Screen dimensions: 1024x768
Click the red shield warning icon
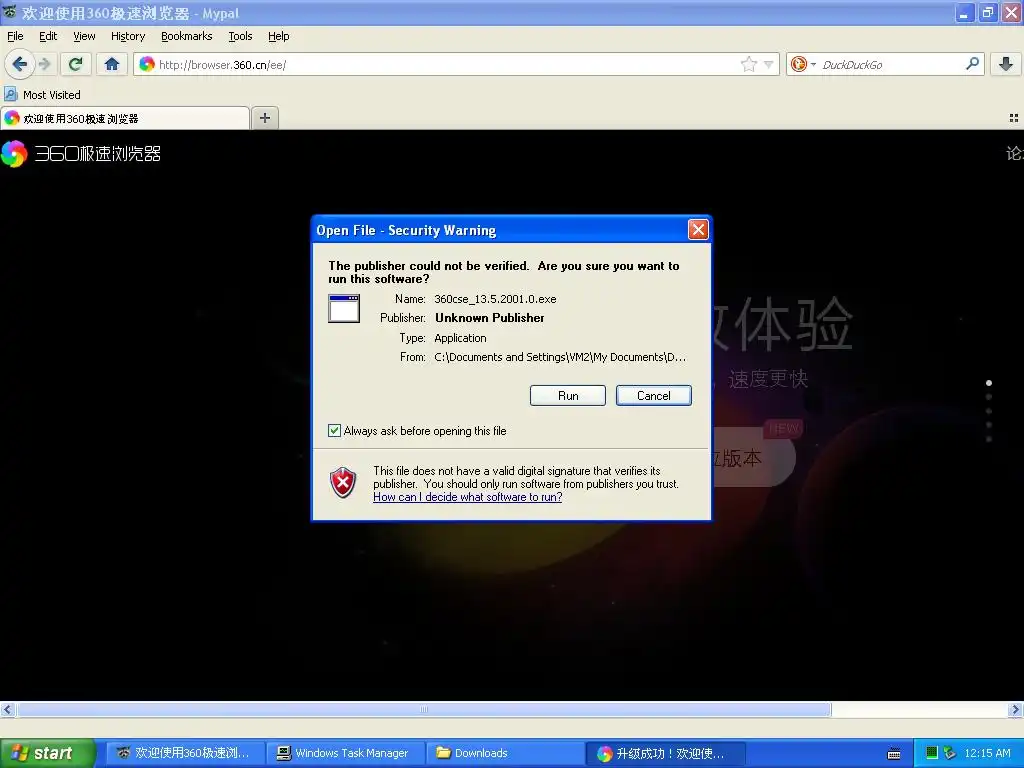tap(343, 483)
